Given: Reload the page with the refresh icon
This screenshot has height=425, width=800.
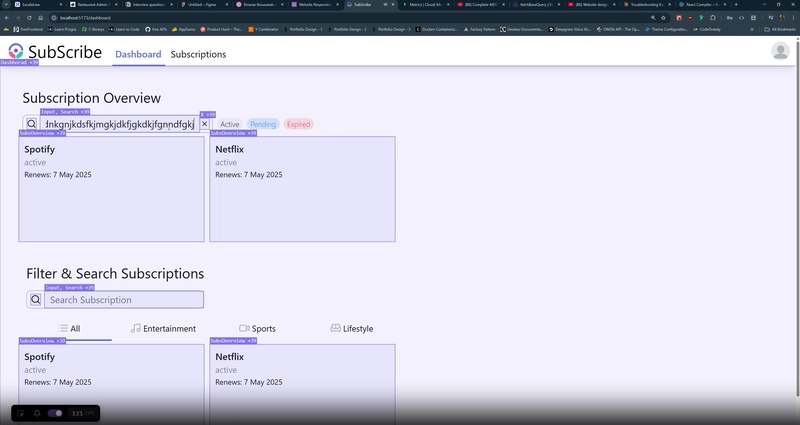Looking at the screenshot, I should coord(29,17).
